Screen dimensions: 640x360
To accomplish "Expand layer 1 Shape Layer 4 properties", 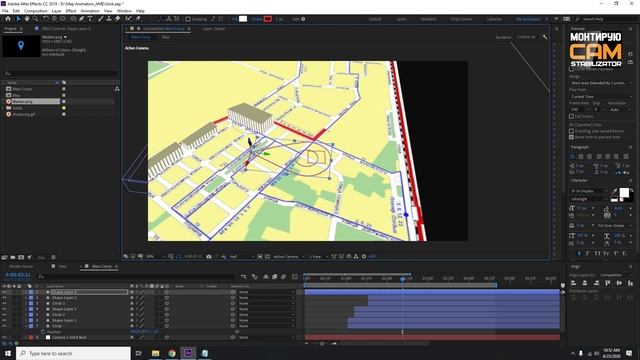I will [x=26, y=292].
